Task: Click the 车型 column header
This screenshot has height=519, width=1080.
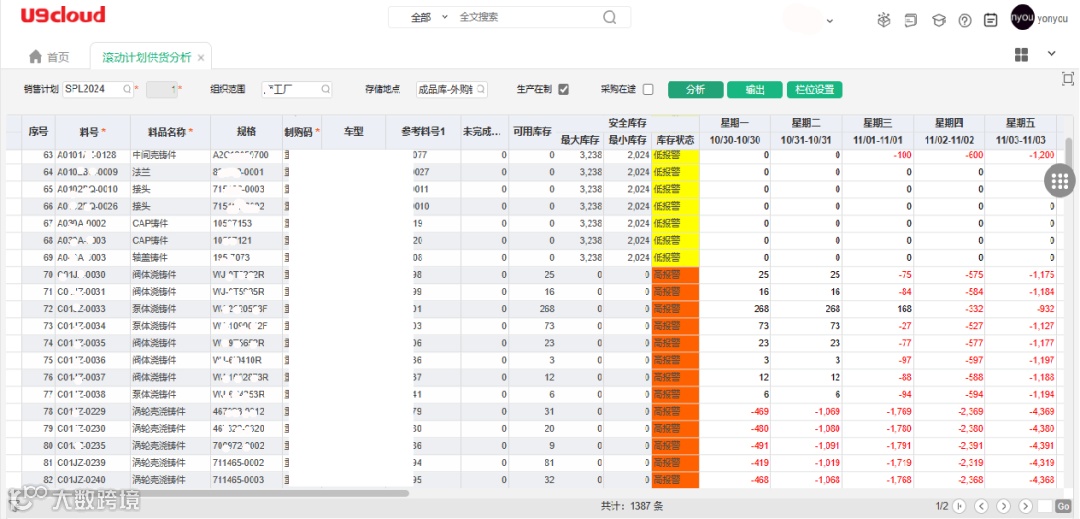Action: pos(353,131)
